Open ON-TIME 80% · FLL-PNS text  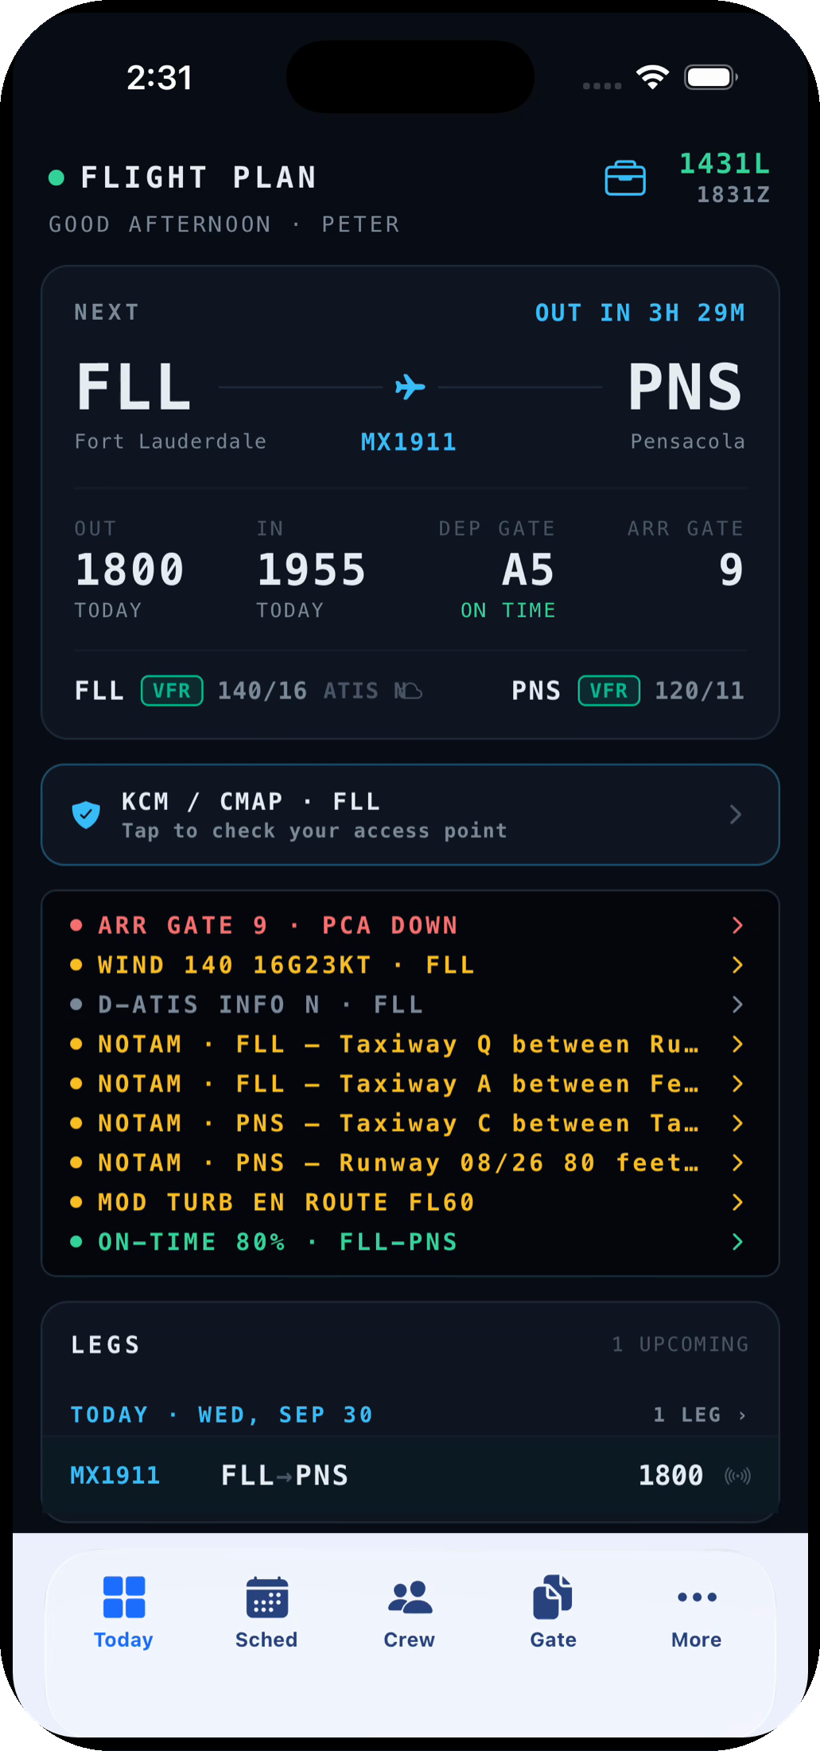point(278,1242)
